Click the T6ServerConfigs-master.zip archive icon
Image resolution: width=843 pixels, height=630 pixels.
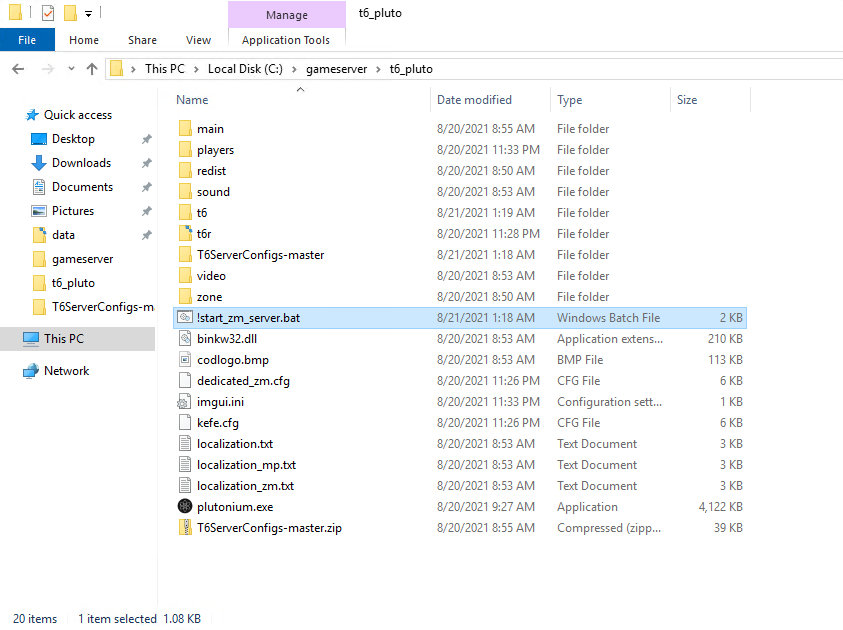pos(184,527)
